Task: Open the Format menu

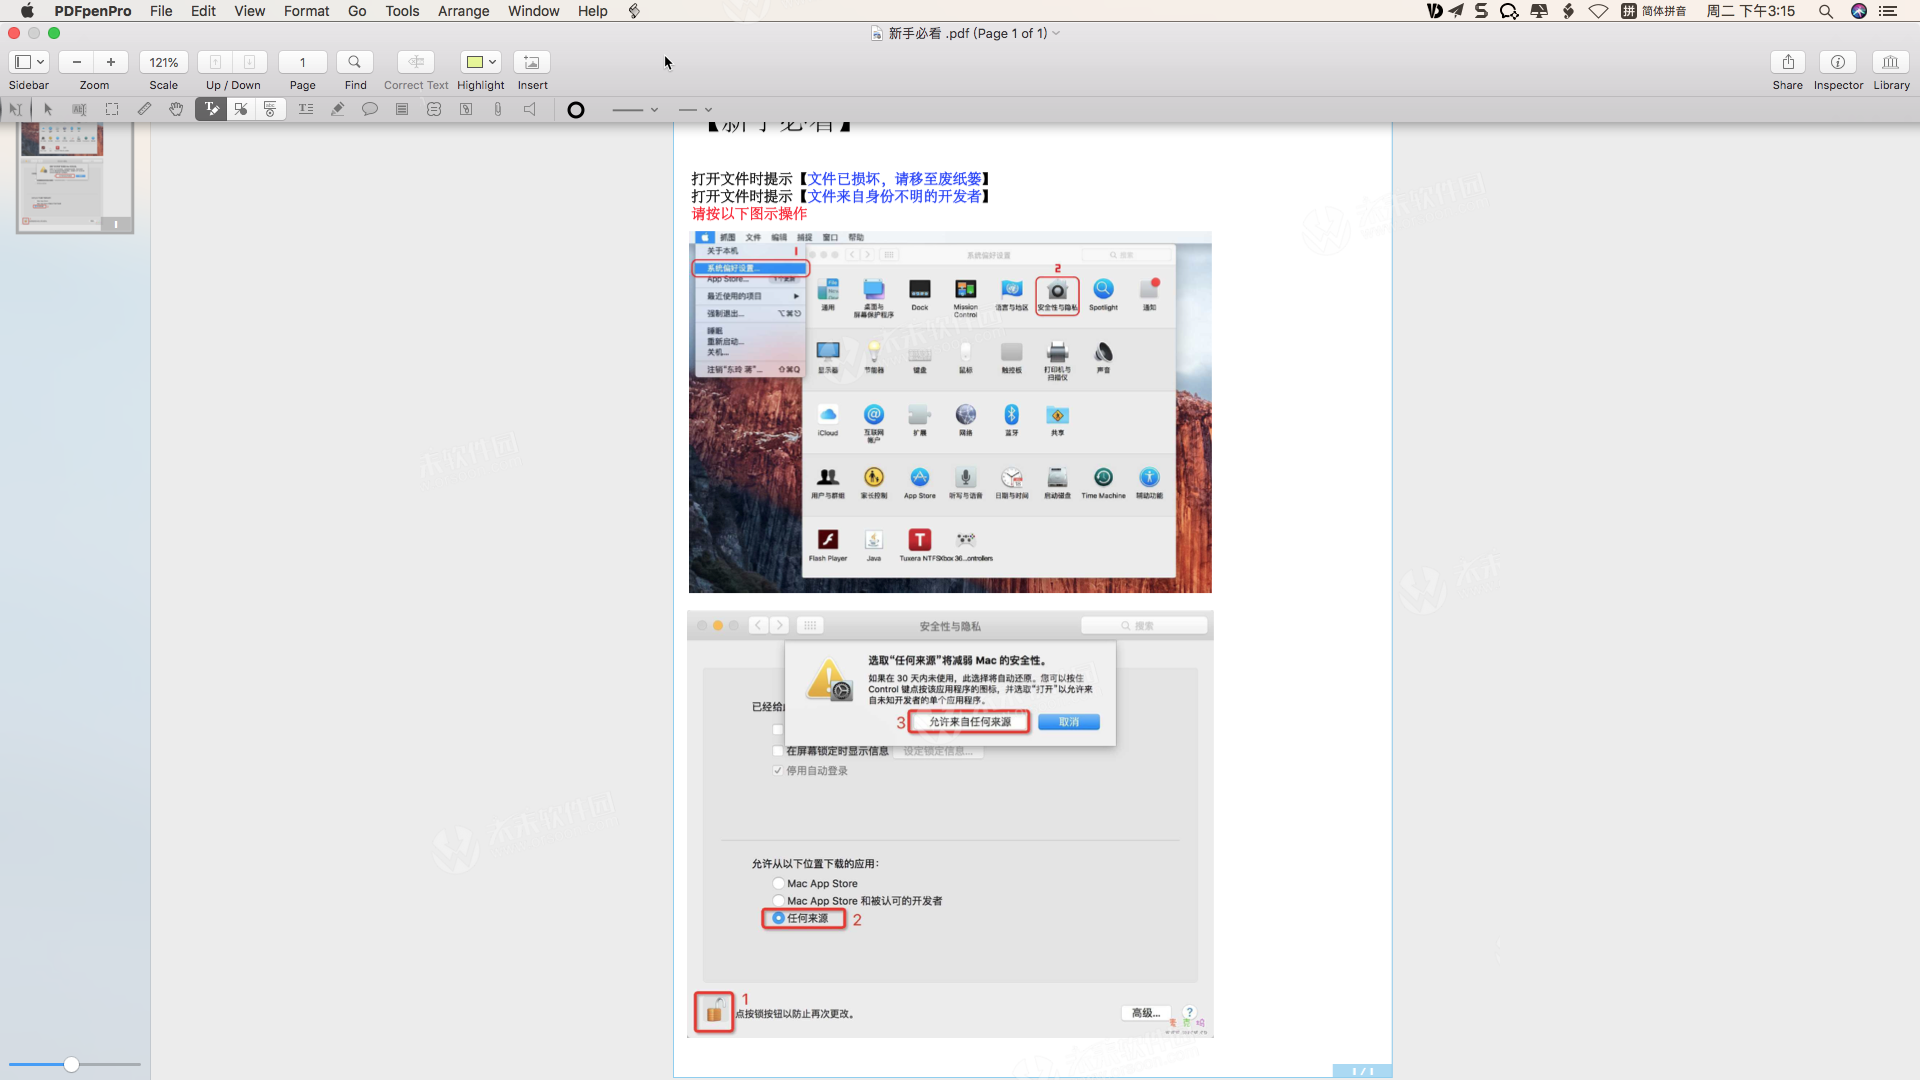Action: pyautogui.click(x=306, y=11)
